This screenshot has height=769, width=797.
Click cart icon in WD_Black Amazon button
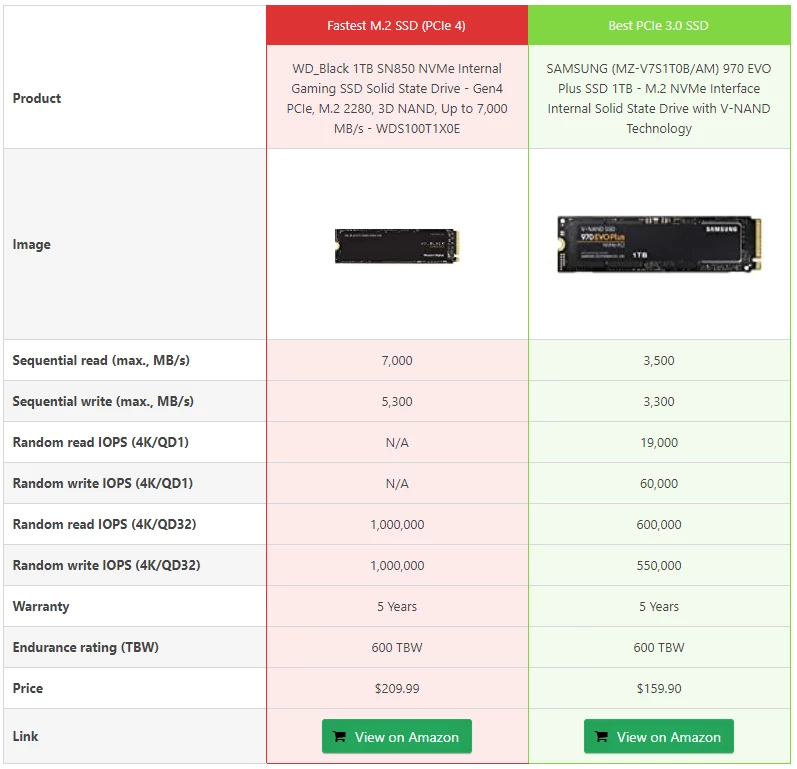(x=339, y=736)
